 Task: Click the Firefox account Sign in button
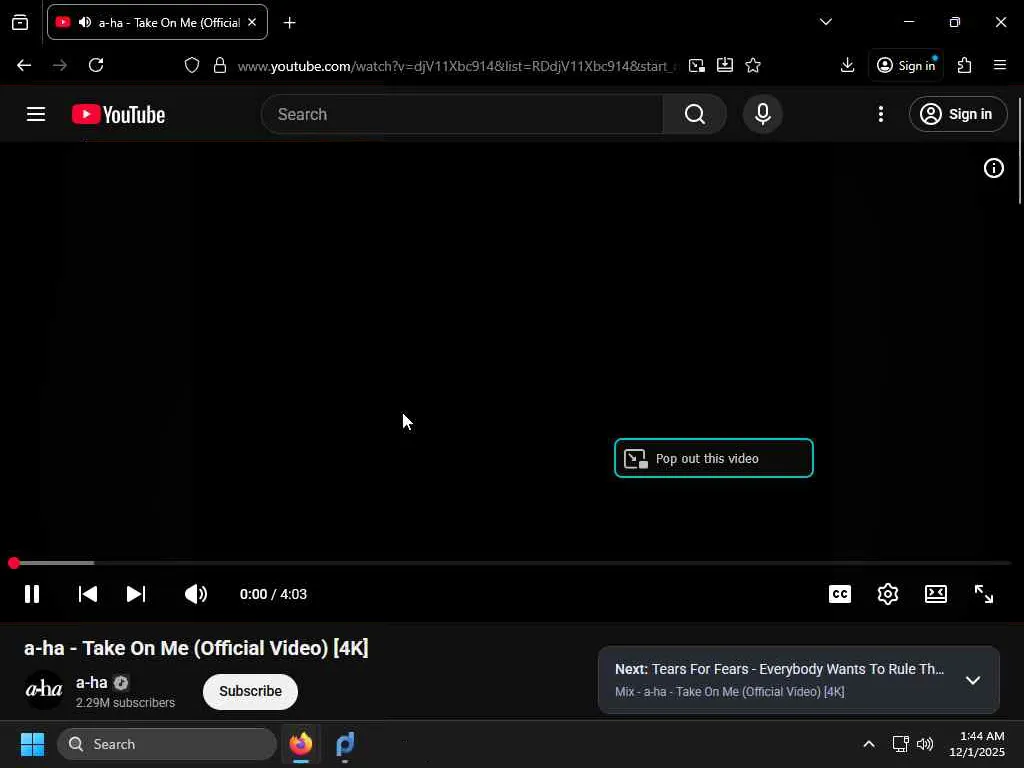coord(906,65)
